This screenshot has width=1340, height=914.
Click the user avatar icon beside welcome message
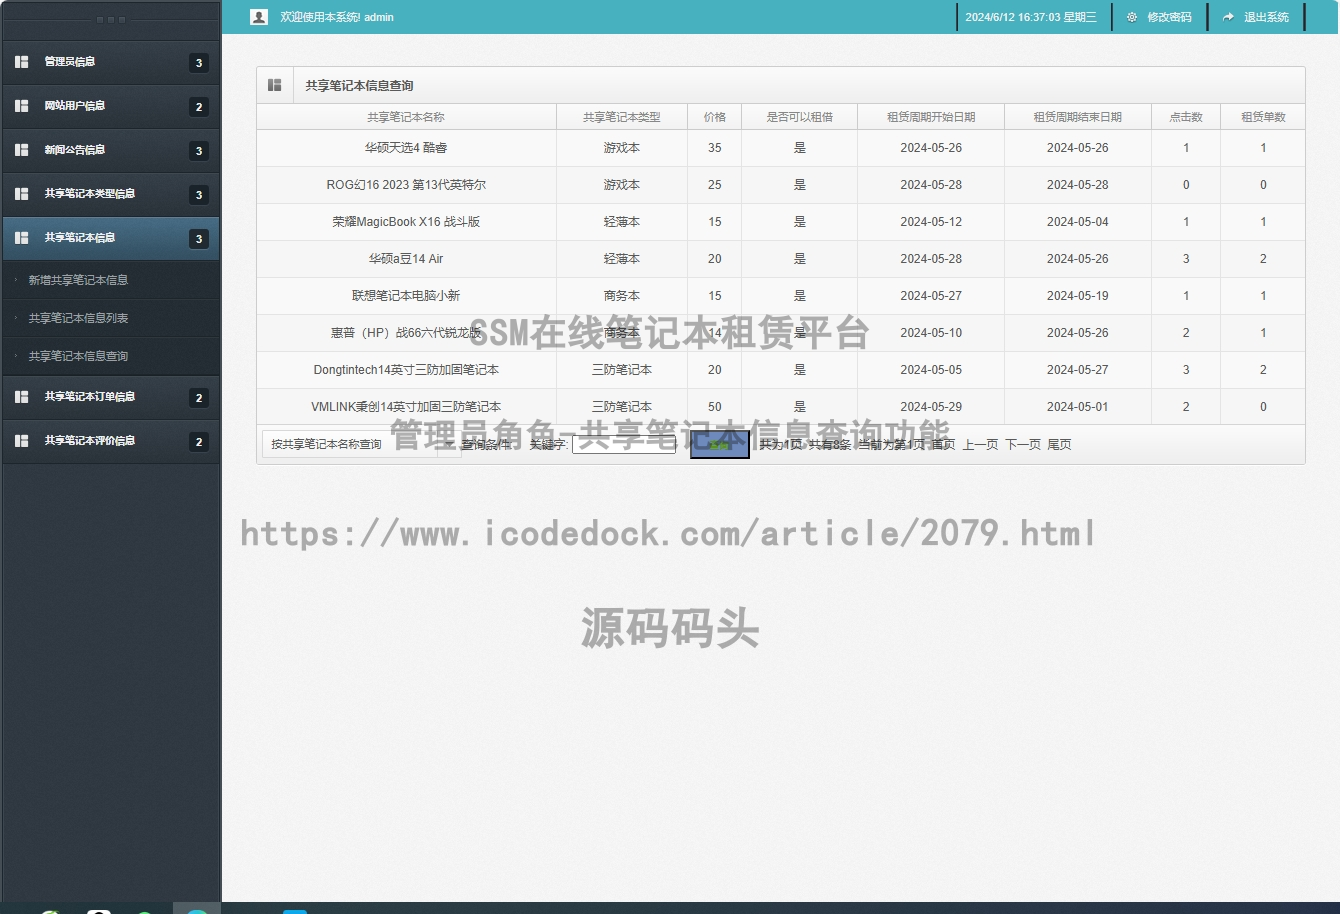tap(259, 17)
